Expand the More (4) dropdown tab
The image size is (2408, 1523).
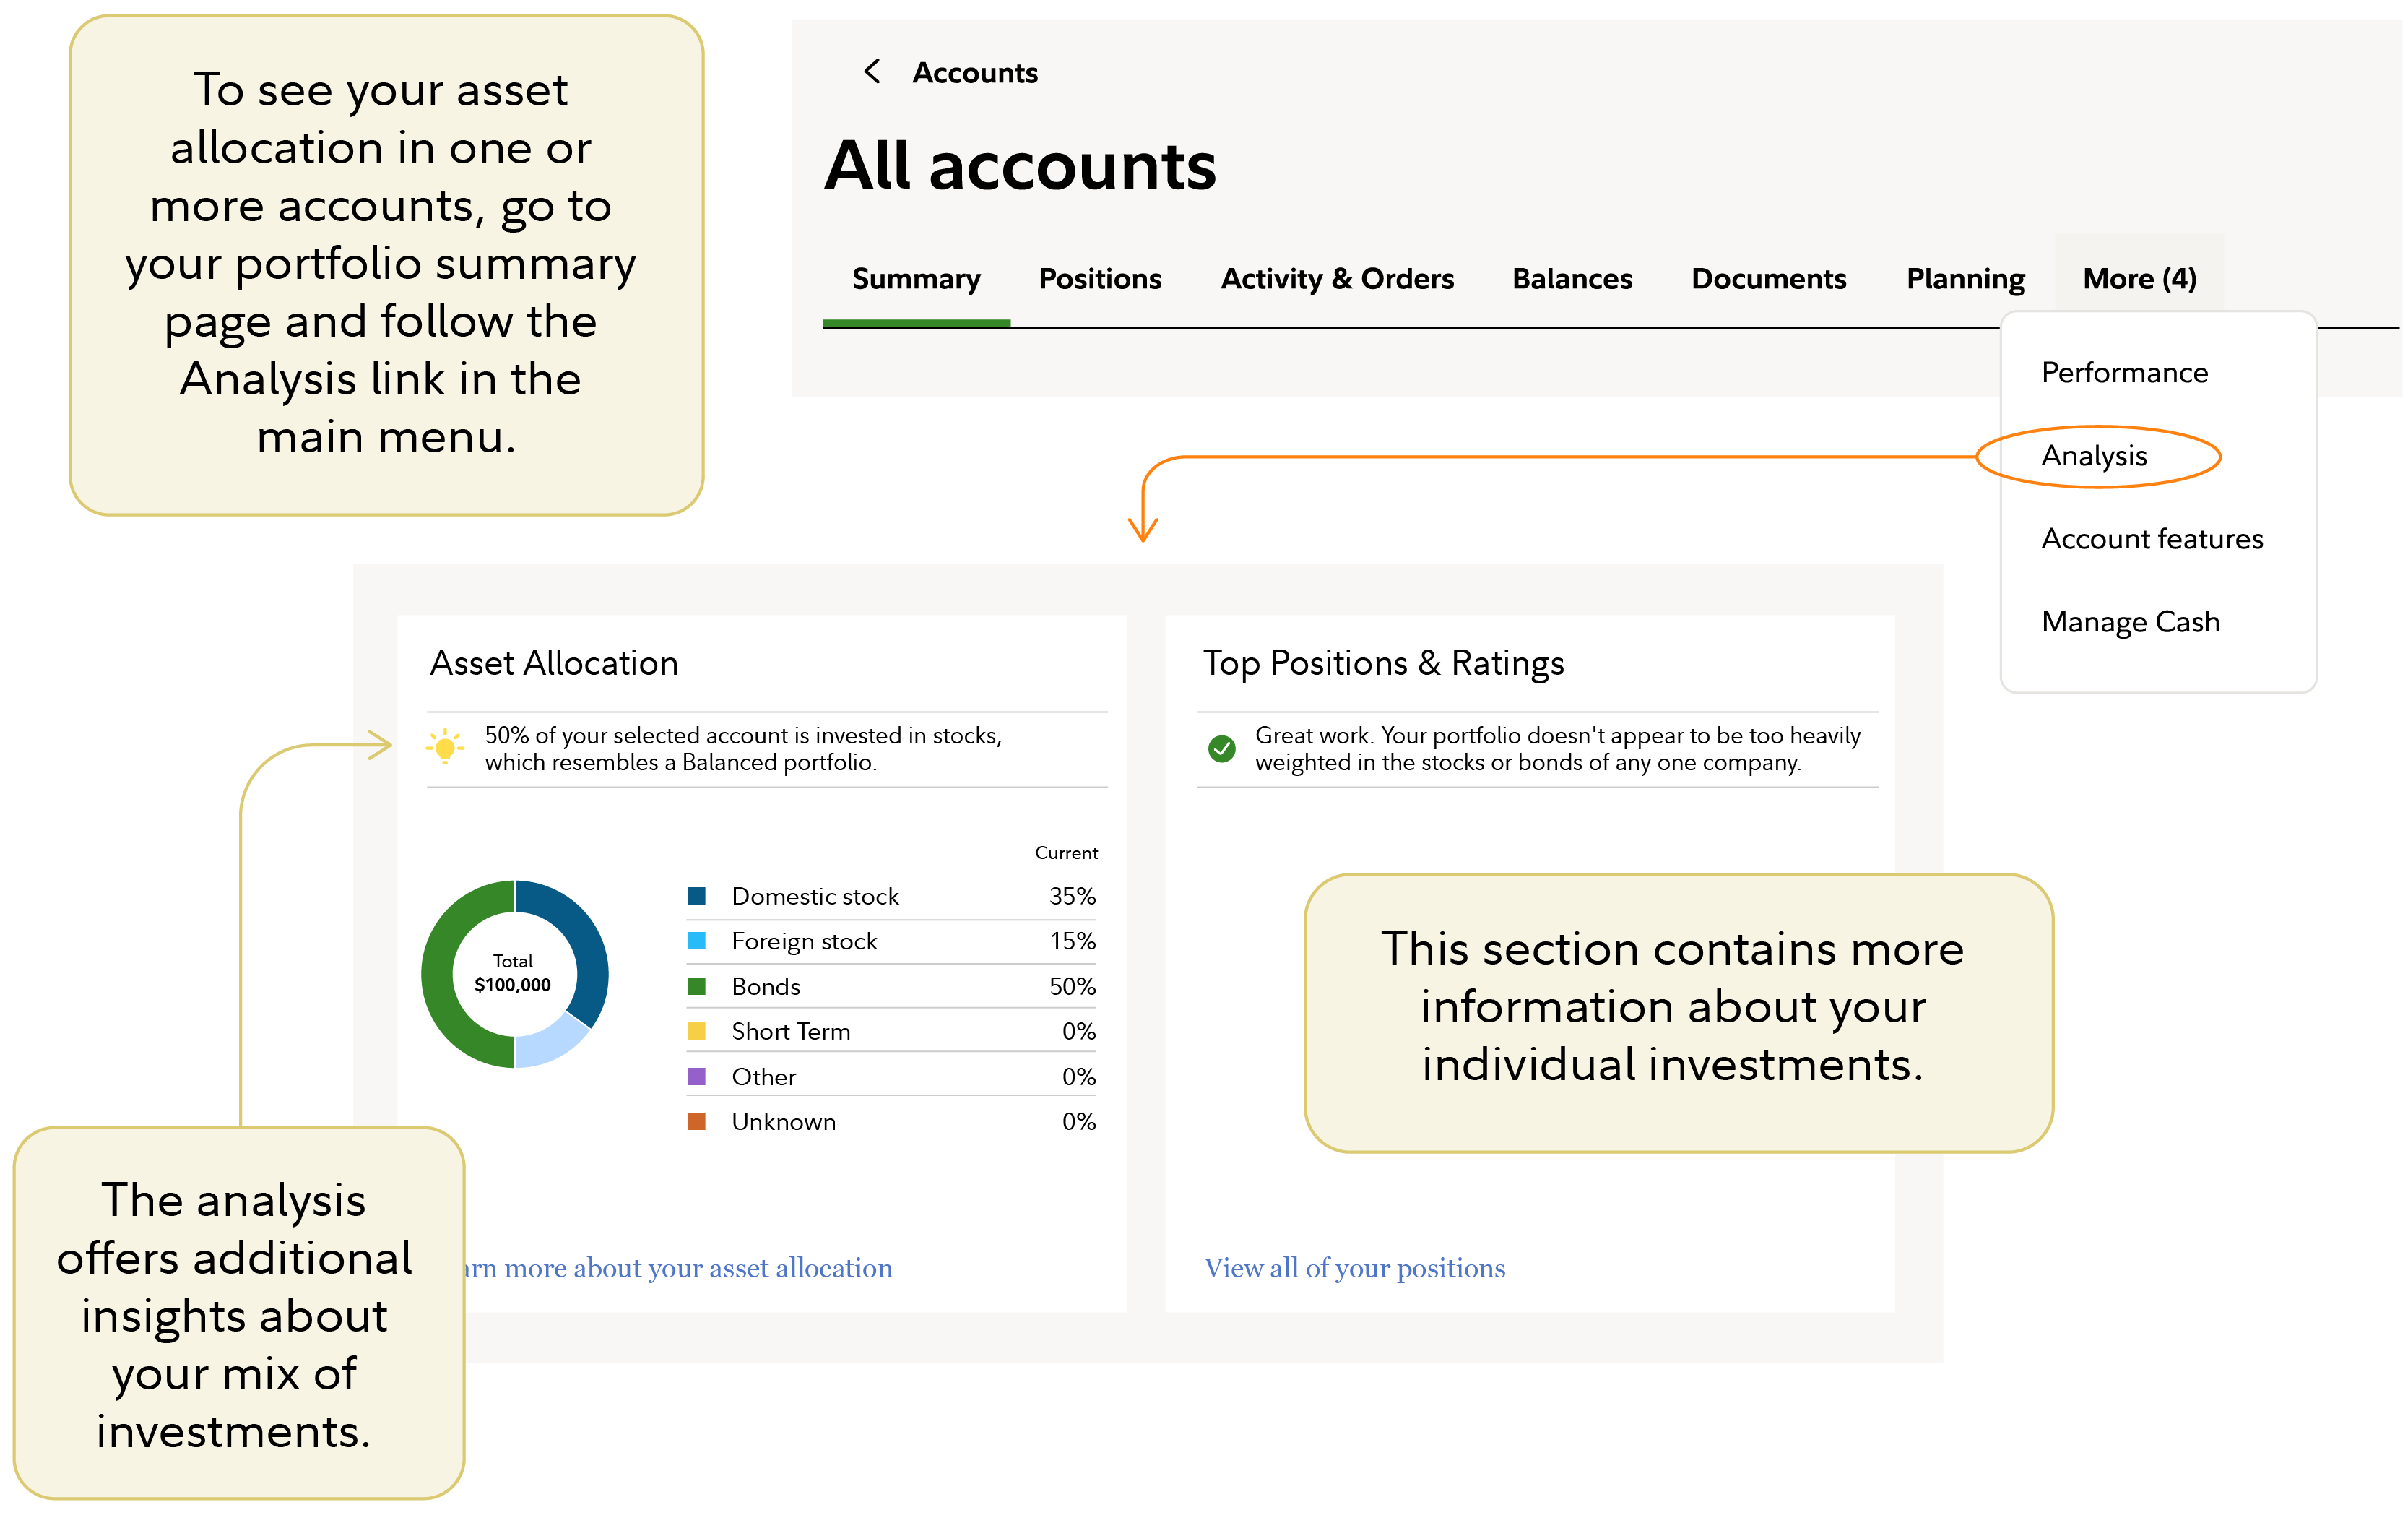point(2139,279)
